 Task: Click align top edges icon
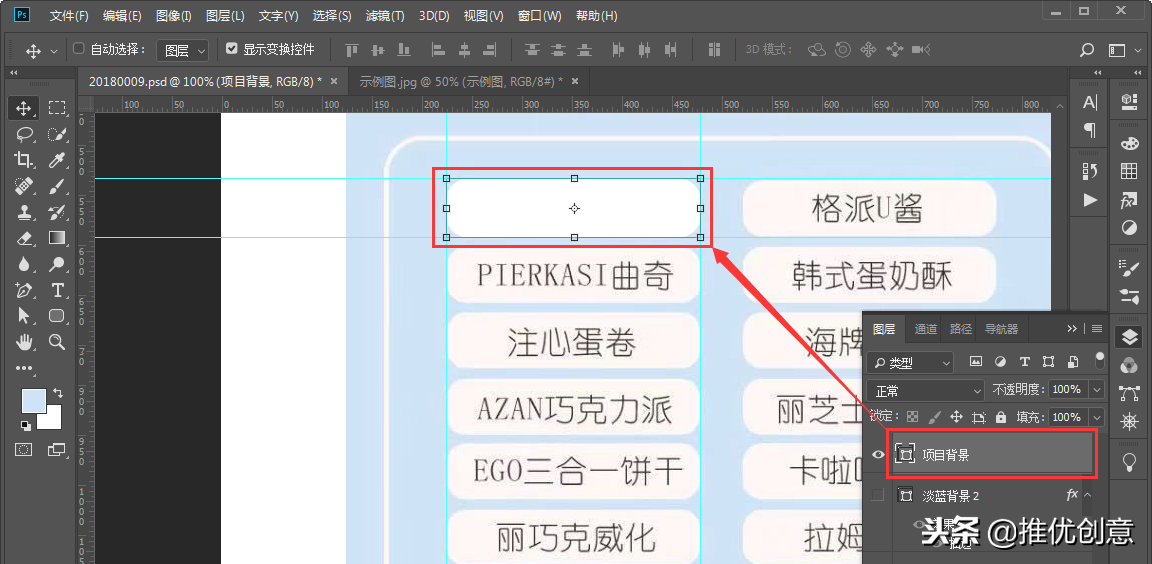pos(352,50)
